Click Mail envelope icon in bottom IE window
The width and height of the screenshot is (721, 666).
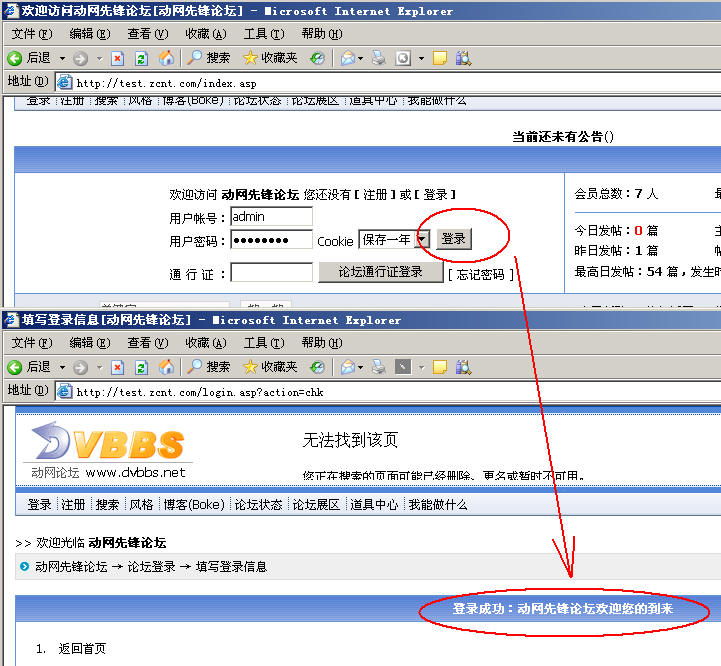(348, 367)
